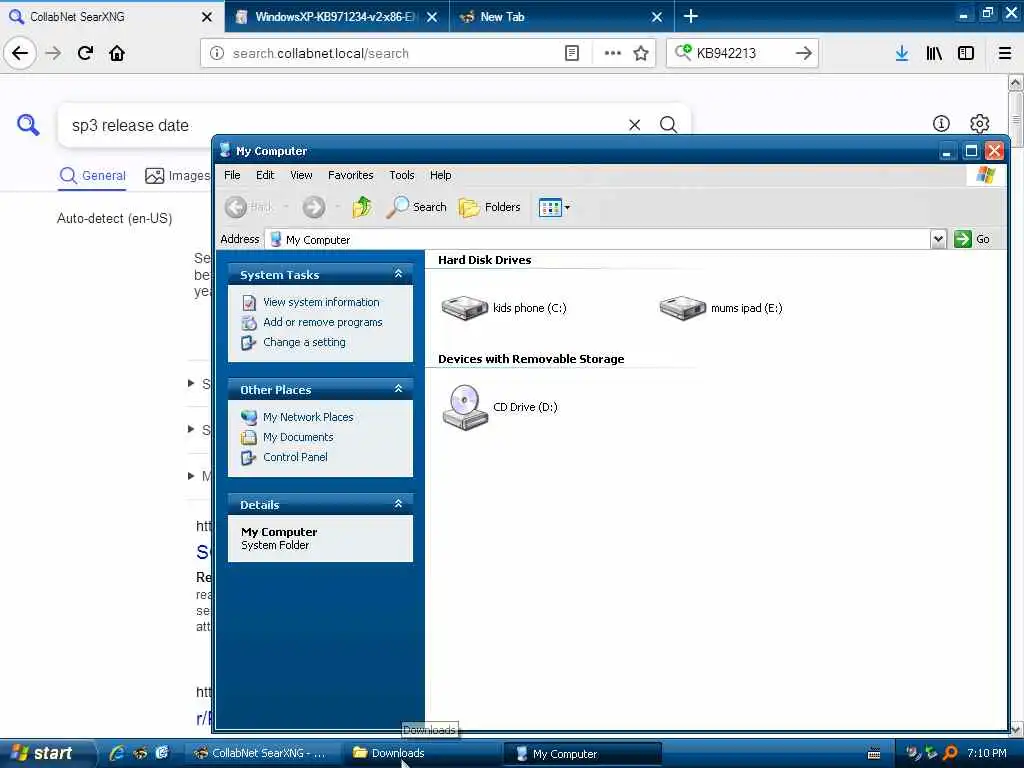The height and width of the screenshot is (768, 1024).
Task: Click Go button beside address bar
Action: tap(972, 239)
